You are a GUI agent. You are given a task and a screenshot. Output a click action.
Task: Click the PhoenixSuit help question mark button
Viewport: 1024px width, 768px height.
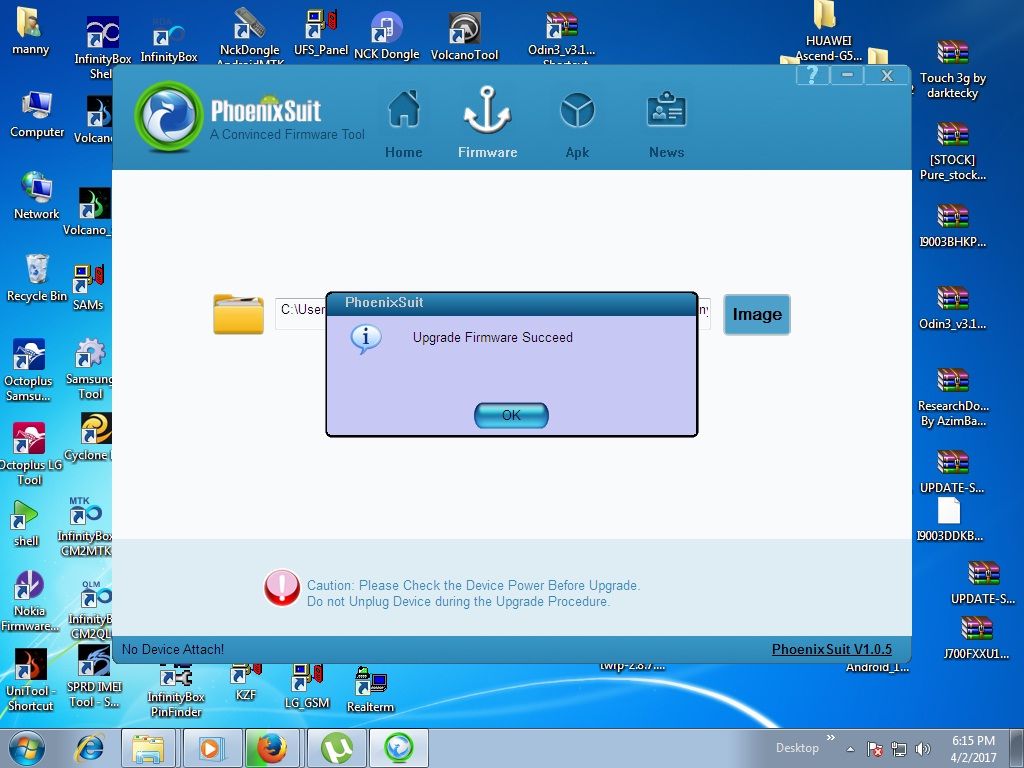812,76
